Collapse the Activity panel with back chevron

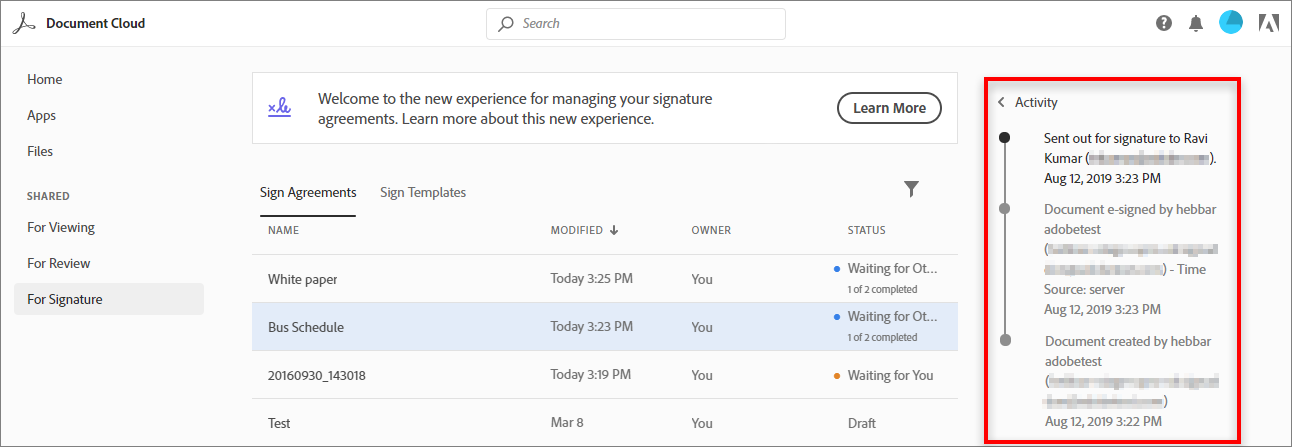point(1001,102)
